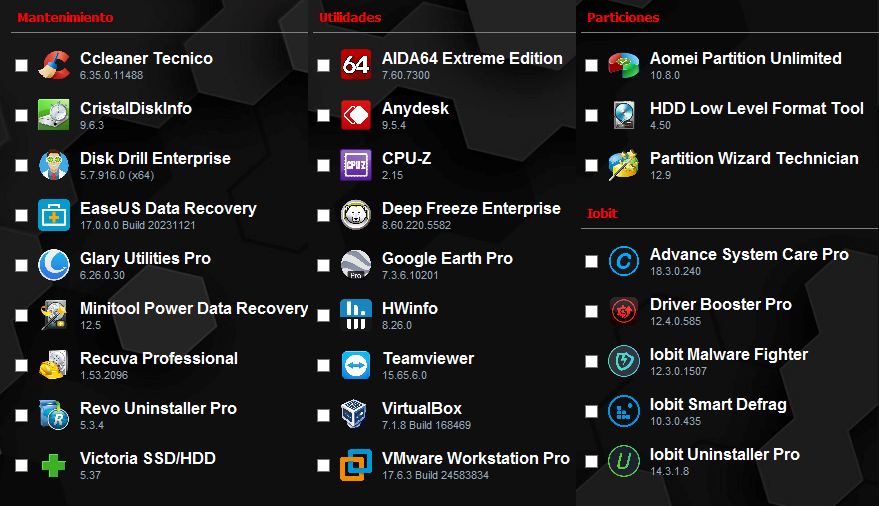Click the "Driver Booster Pro" title text
This screenshot has height=506, width=879.
point(721,304)
